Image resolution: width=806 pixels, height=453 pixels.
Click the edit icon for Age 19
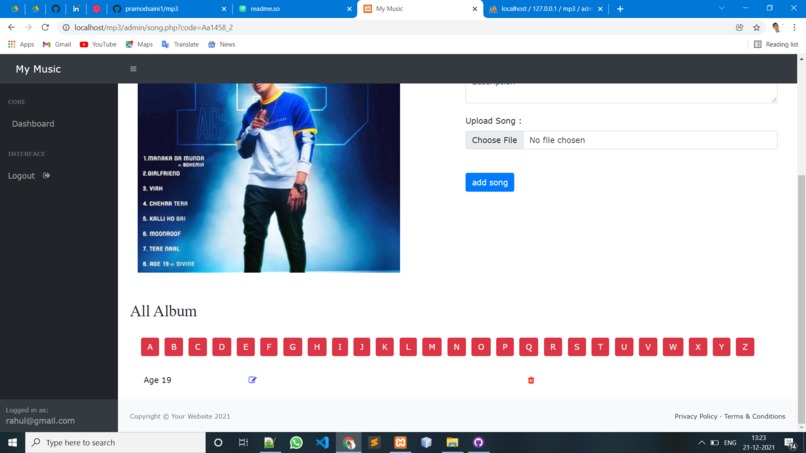(252, 379)
